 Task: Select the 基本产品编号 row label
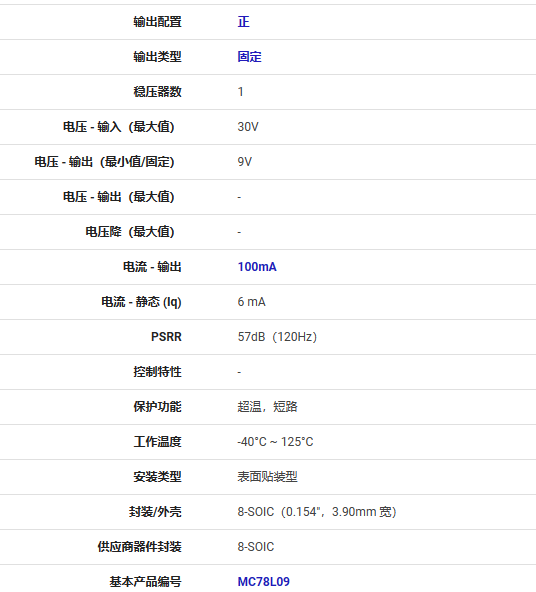pos(145,582)
